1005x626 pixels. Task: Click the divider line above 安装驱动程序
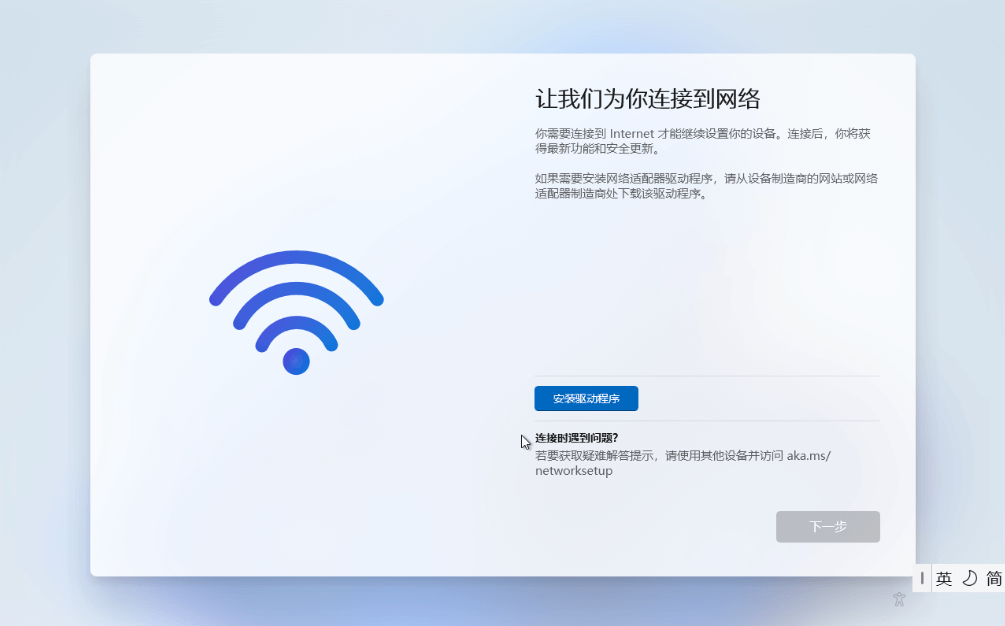pyautogui.click(x=707, y=376)
